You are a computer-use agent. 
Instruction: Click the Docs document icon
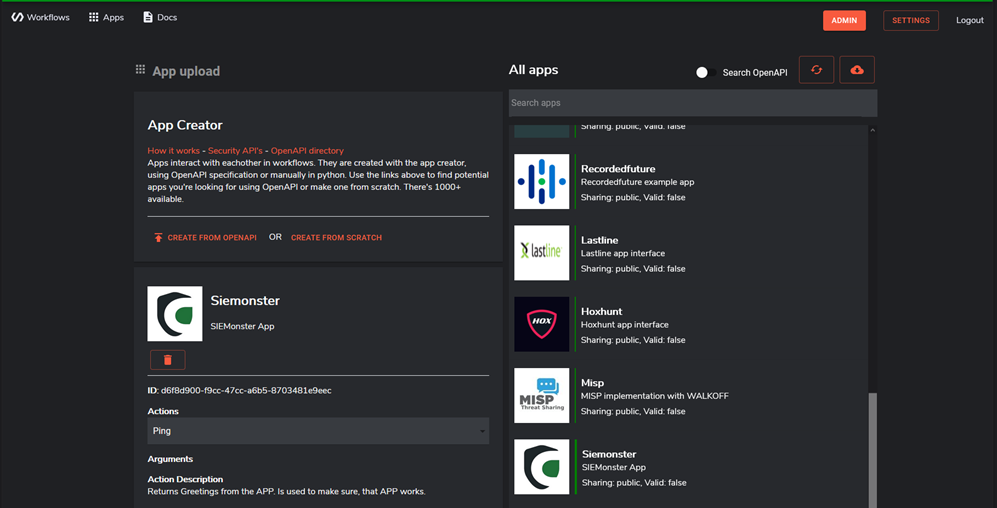pyautogui.click(x=148, y=17)
